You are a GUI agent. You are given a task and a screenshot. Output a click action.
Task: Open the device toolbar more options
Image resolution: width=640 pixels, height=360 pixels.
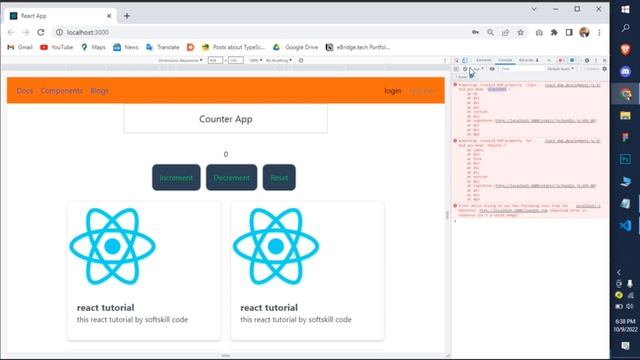445,60
